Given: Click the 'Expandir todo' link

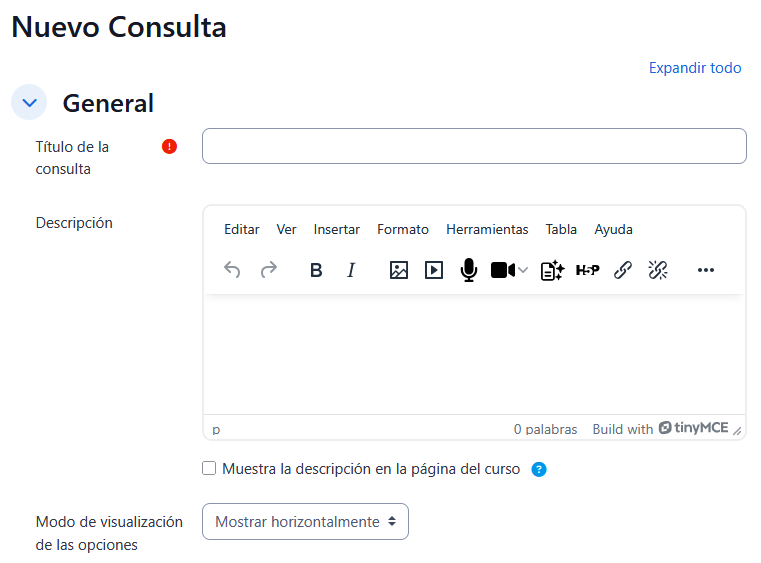Looking at the screenshot, I should (695, 68).
